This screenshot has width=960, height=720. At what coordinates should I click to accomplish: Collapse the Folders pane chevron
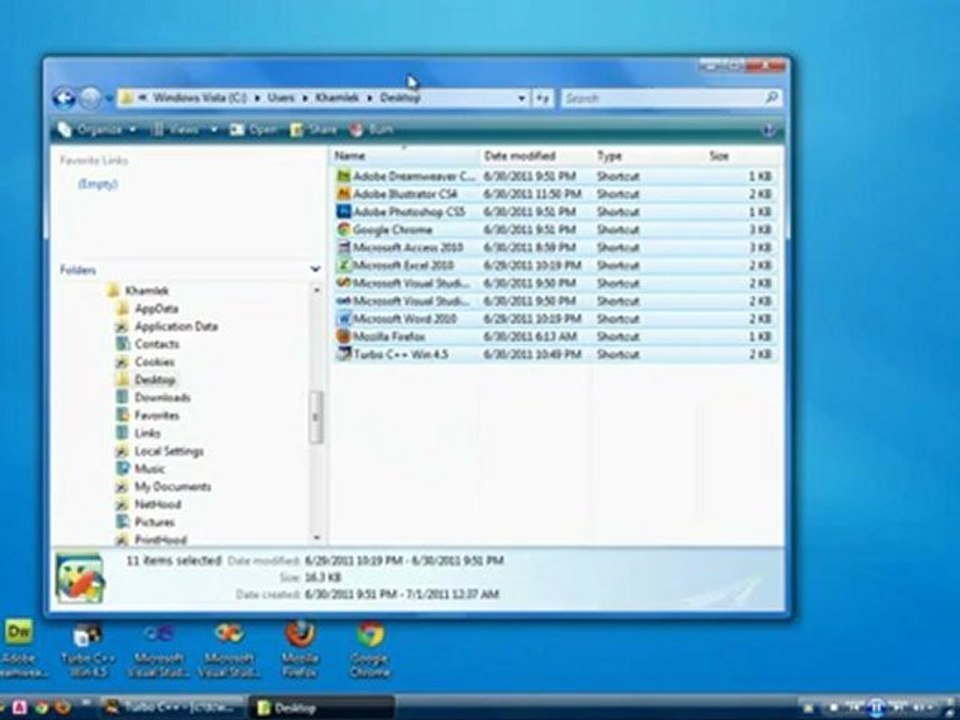click(315, 269)
